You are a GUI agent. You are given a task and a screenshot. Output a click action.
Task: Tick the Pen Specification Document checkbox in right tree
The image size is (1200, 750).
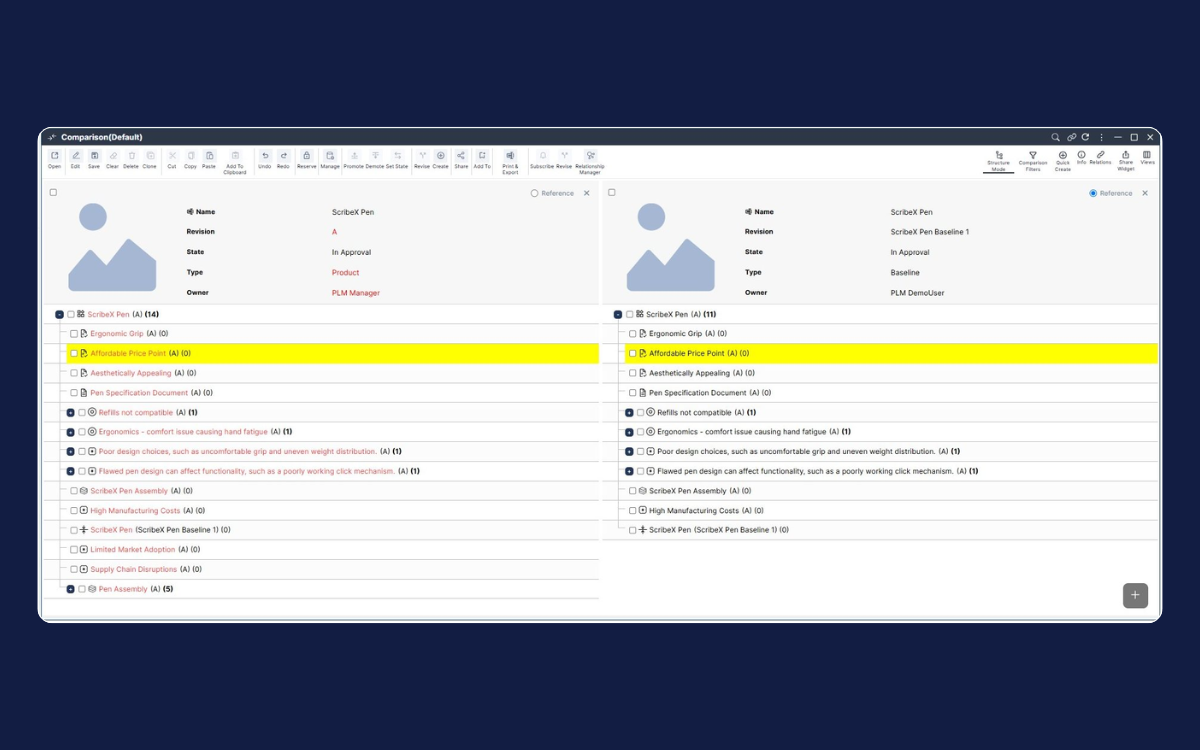(x=633, y=393)
